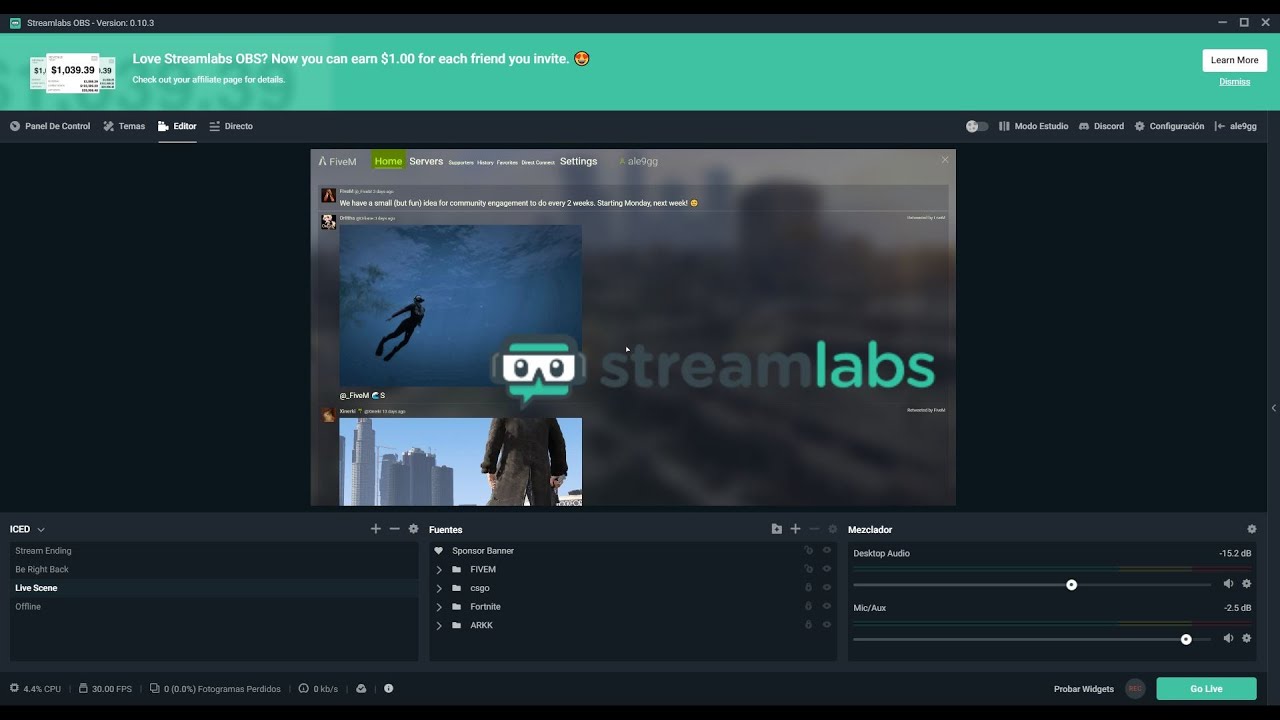Expand the side panel using the right edge arrow
This screenshot has width=1280, height=720.
[1273, 408]
